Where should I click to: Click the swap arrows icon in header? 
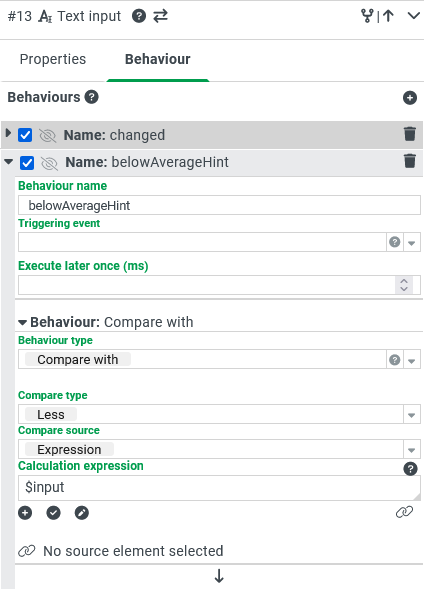pos(160,16)
